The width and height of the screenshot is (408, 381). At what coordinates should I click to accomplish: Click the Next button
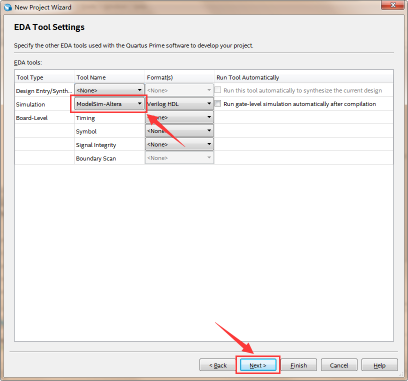pos(258,365)
